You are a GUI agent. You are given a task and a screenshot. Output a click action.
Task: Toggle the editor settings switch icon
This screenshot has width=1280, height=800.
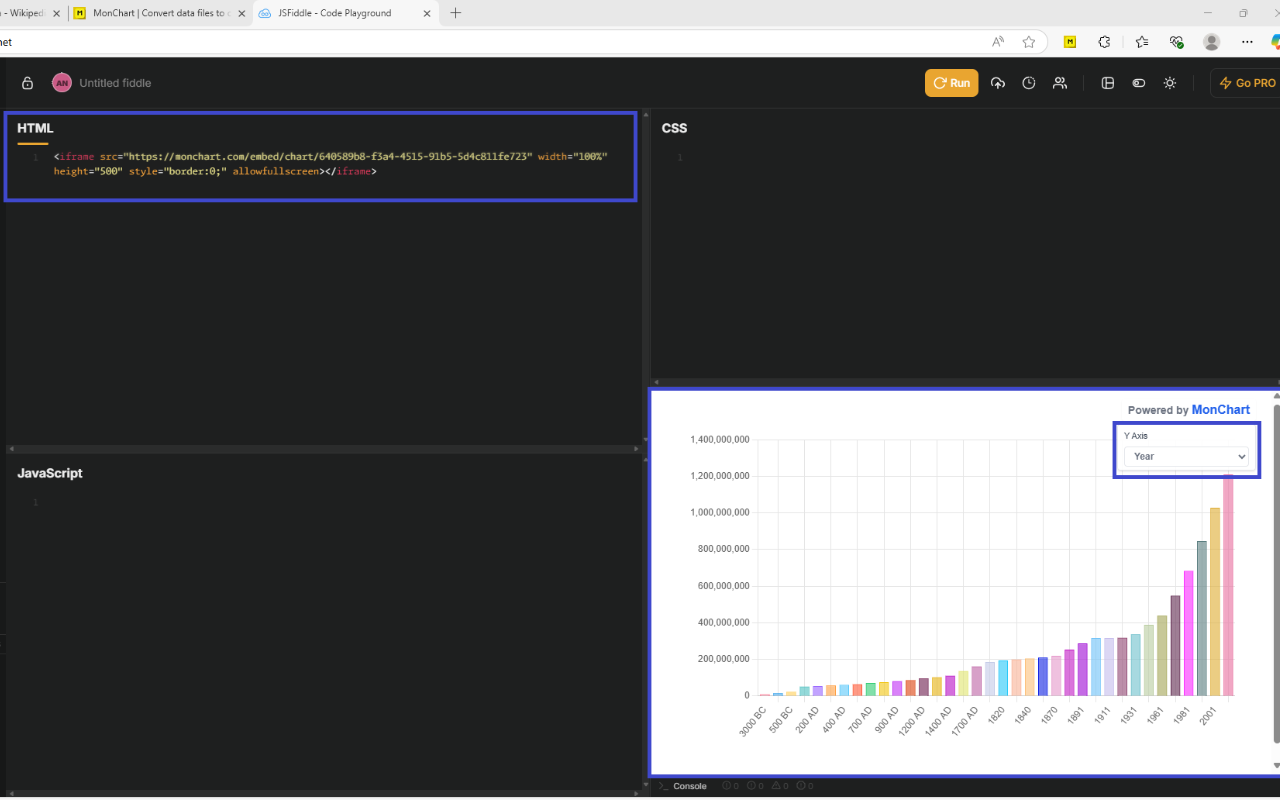[1138, 83]
